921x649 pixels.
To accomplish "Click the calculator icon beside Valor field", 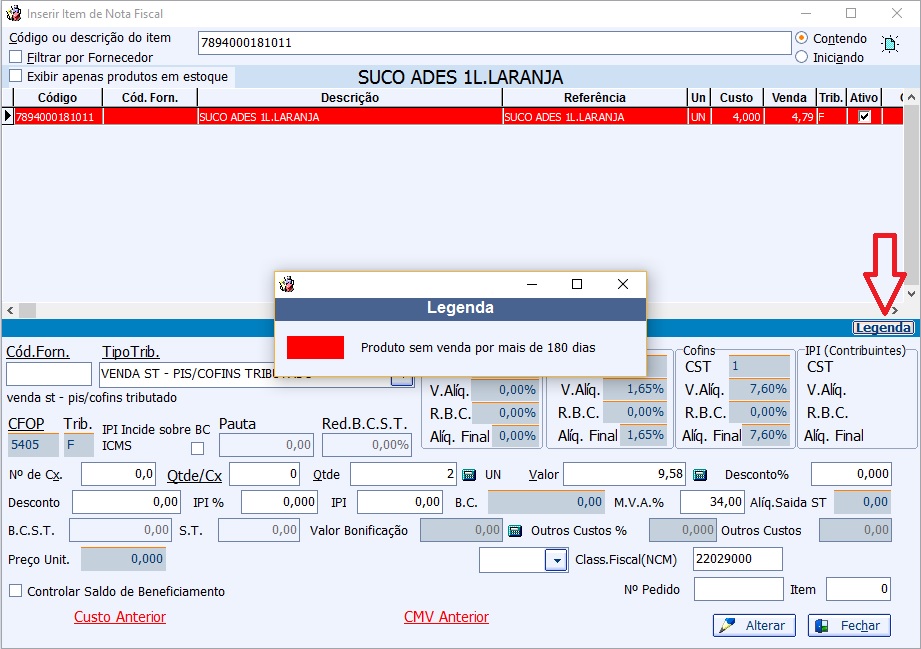I will (x=700, y=474).
